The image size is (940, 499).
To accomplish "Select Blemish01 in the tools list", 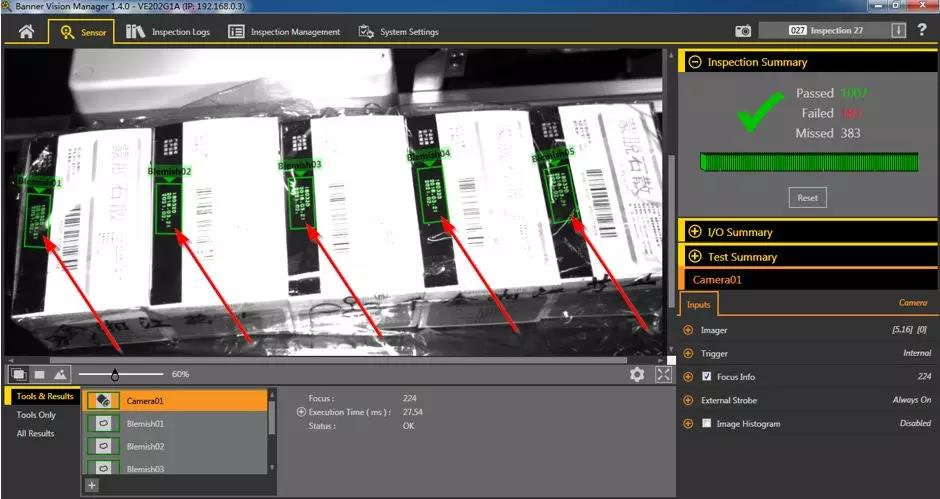I will (175, 423).
